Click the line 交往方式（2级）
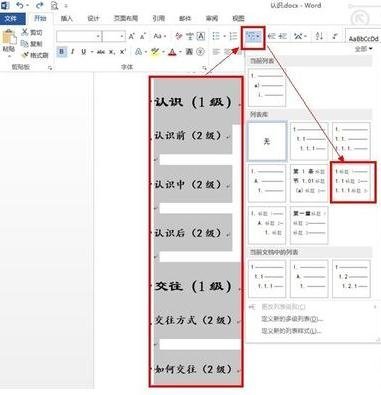This screenshot has height=395, width=381. (x=193, y=320)
